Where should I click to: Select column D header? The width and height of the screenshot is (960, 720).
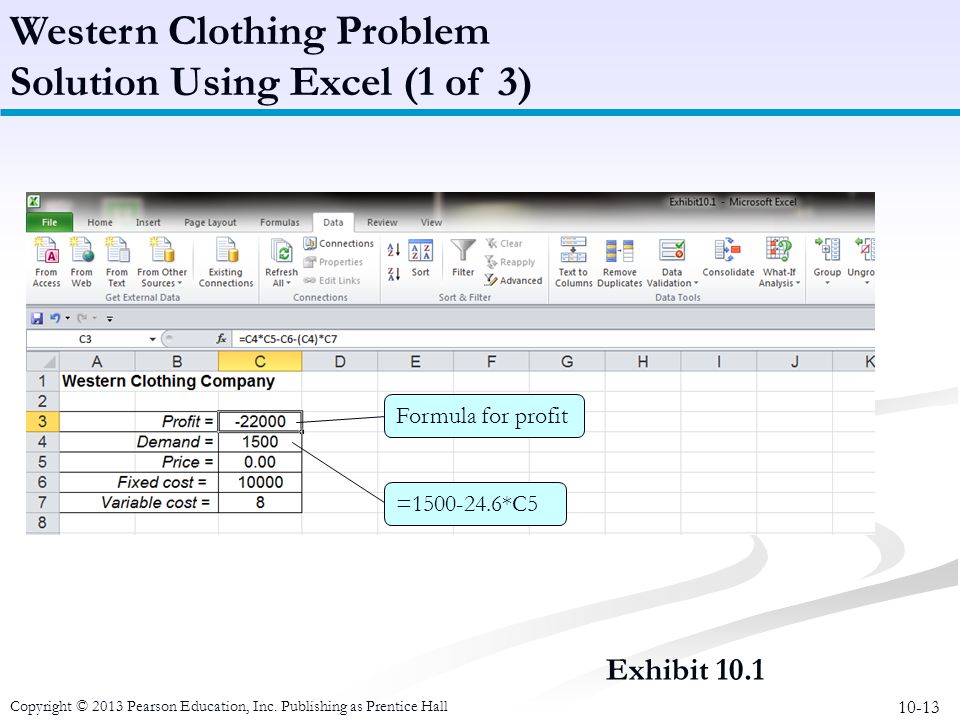(340, 362)
